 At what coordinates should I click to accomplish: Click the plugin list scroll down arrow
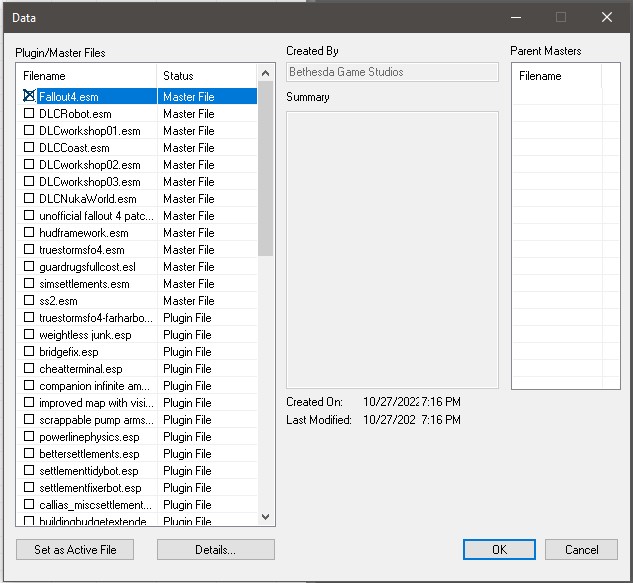coord(265,516)
